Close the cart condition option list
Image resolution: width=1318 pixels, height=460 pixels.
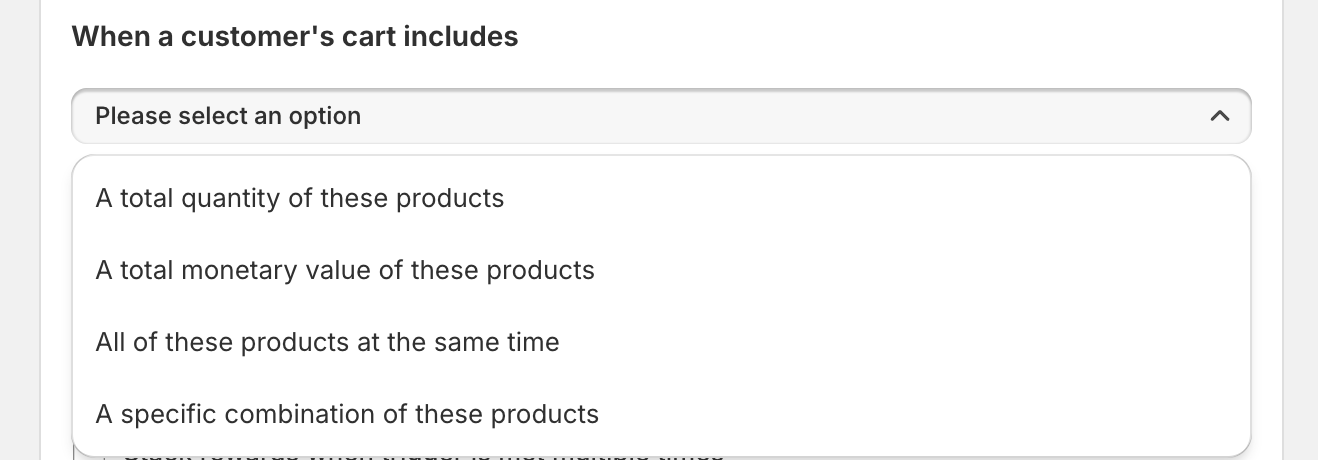tap(1219, 116)
